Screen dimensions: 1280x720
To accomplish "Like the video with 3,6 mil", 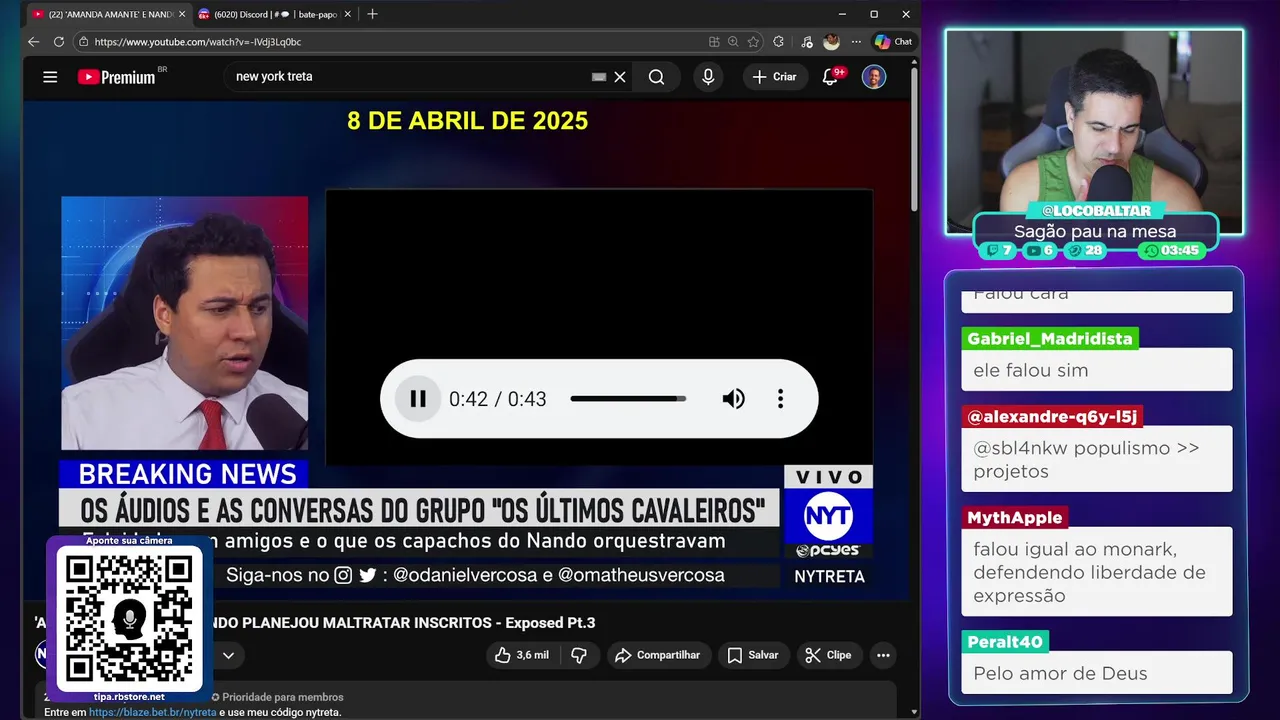I will tap(523, 655).
